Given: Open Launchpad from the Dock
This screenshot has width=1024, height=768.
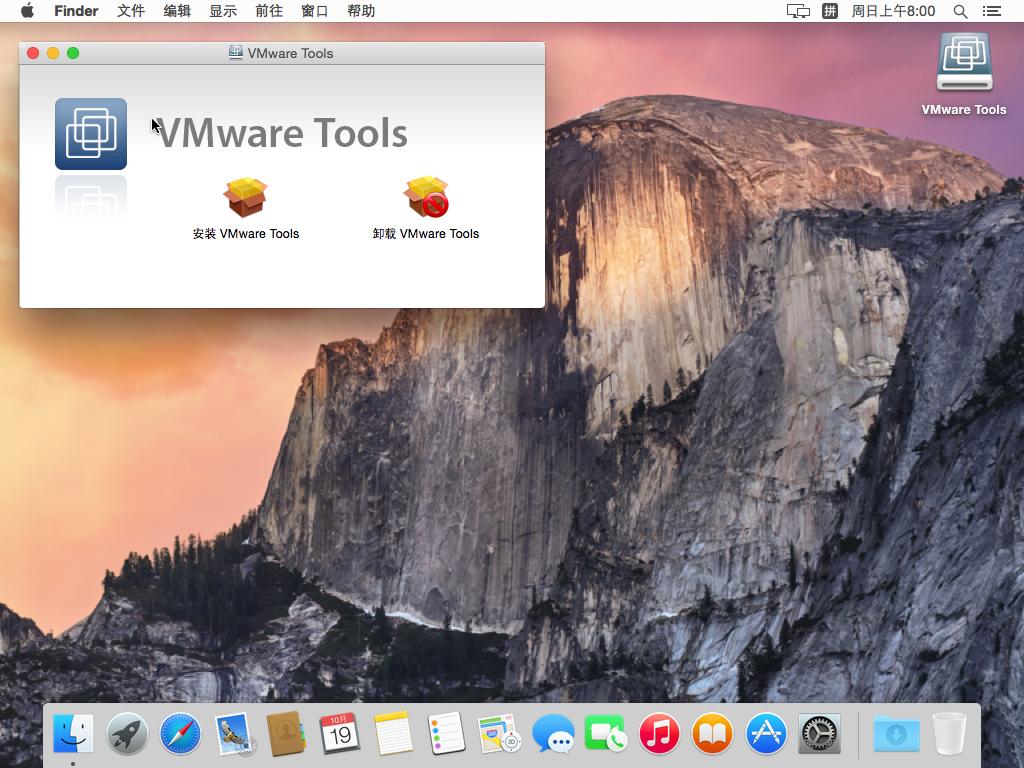Looking at the screenshot, I should point(127,735).
